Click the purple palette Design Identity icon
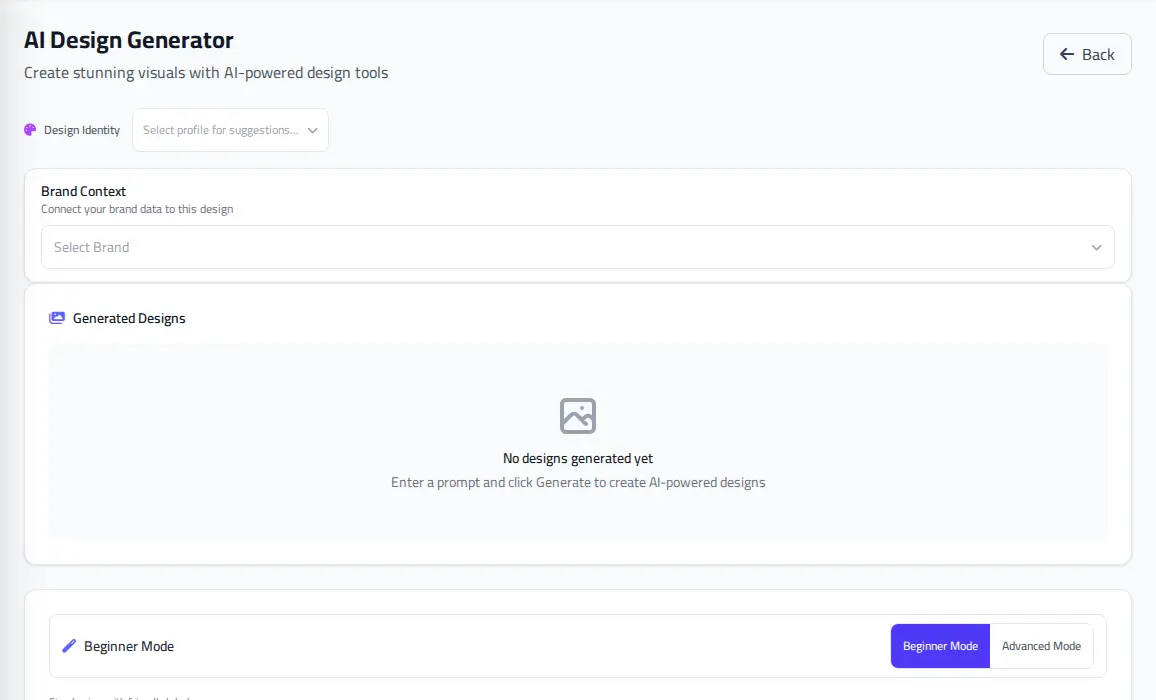The width and height of the screenshot is (1156, 700). pyautogui.click(x=30, y=130)
